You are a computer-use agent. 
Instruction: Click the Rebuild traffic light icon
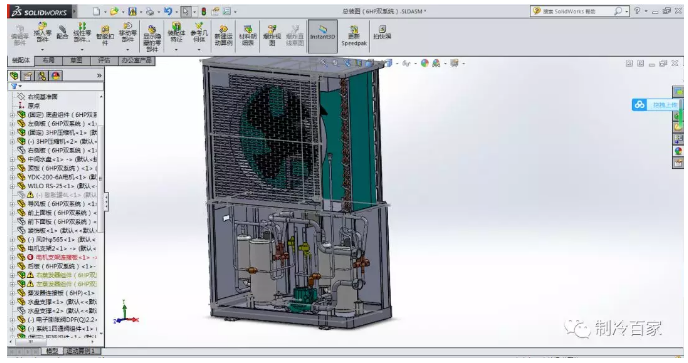[204, 11]
